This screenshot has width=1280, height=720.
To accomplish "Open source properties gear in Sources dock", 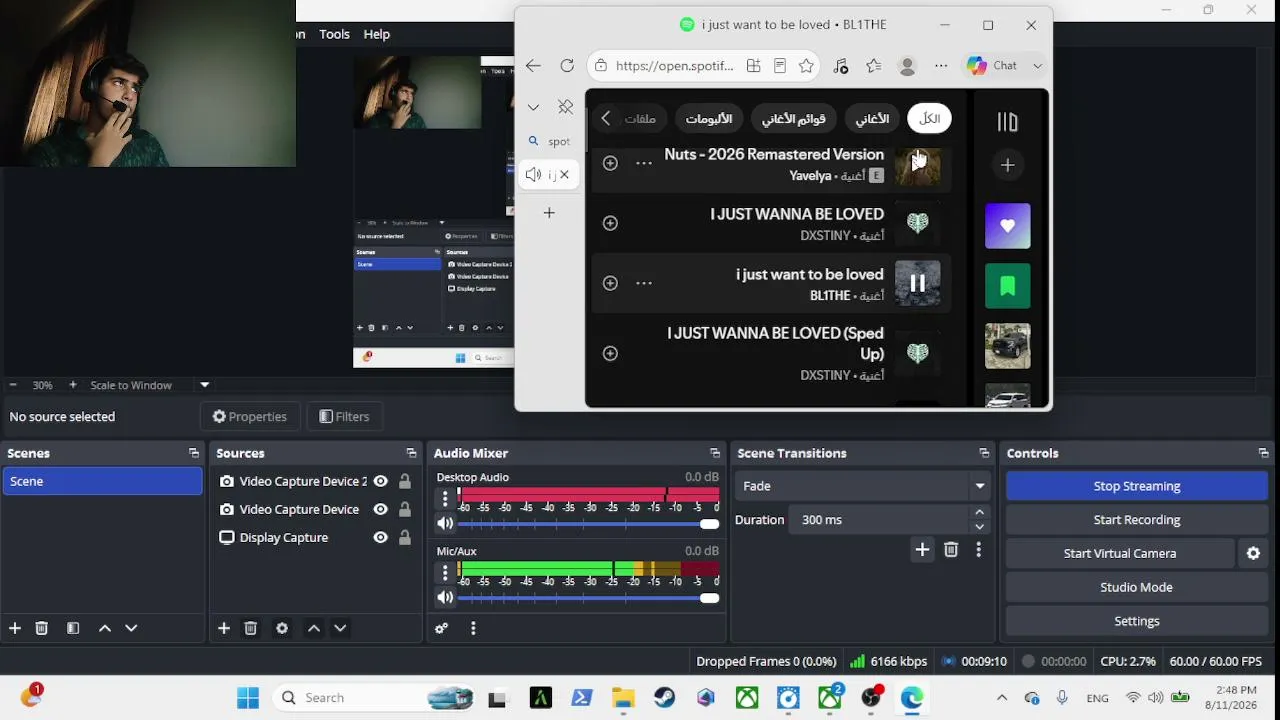I will pyautogui.click(x=282, y=628).
